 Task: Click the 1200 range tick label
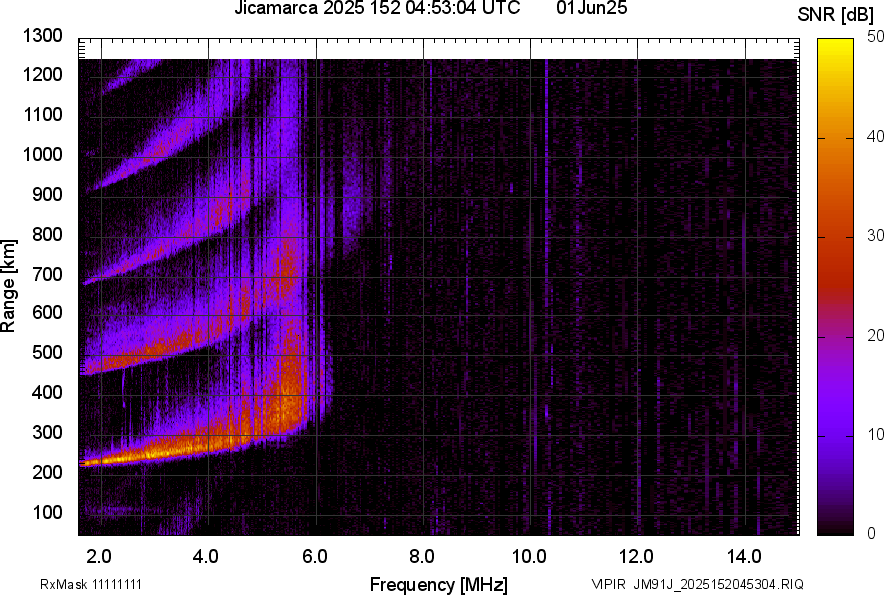click(x=42, y=74)
